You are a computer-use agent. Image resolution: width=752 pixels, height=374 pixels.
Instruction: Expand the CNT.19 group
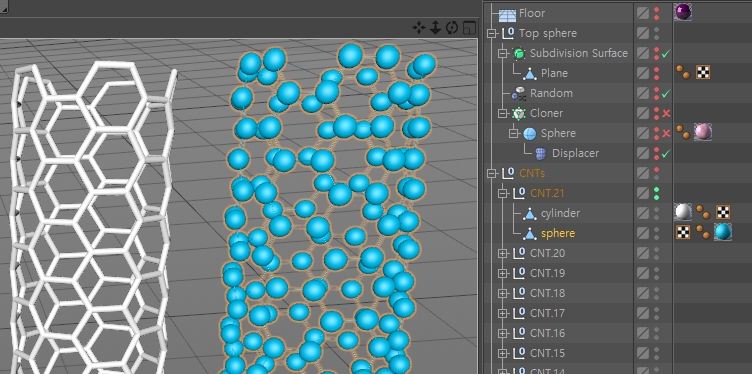[x=503, y=274]
